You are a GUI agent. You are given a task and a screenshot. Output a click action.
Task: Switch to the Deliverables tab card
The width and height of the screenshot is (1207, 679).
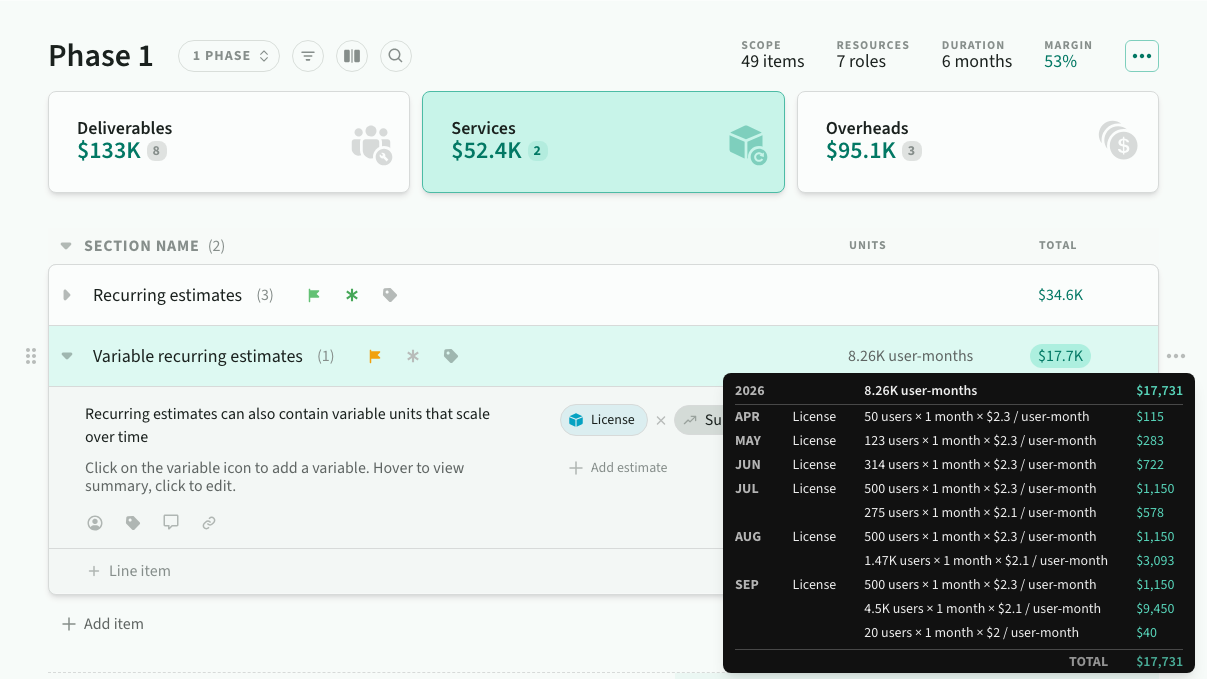click(x=229, y=142)
